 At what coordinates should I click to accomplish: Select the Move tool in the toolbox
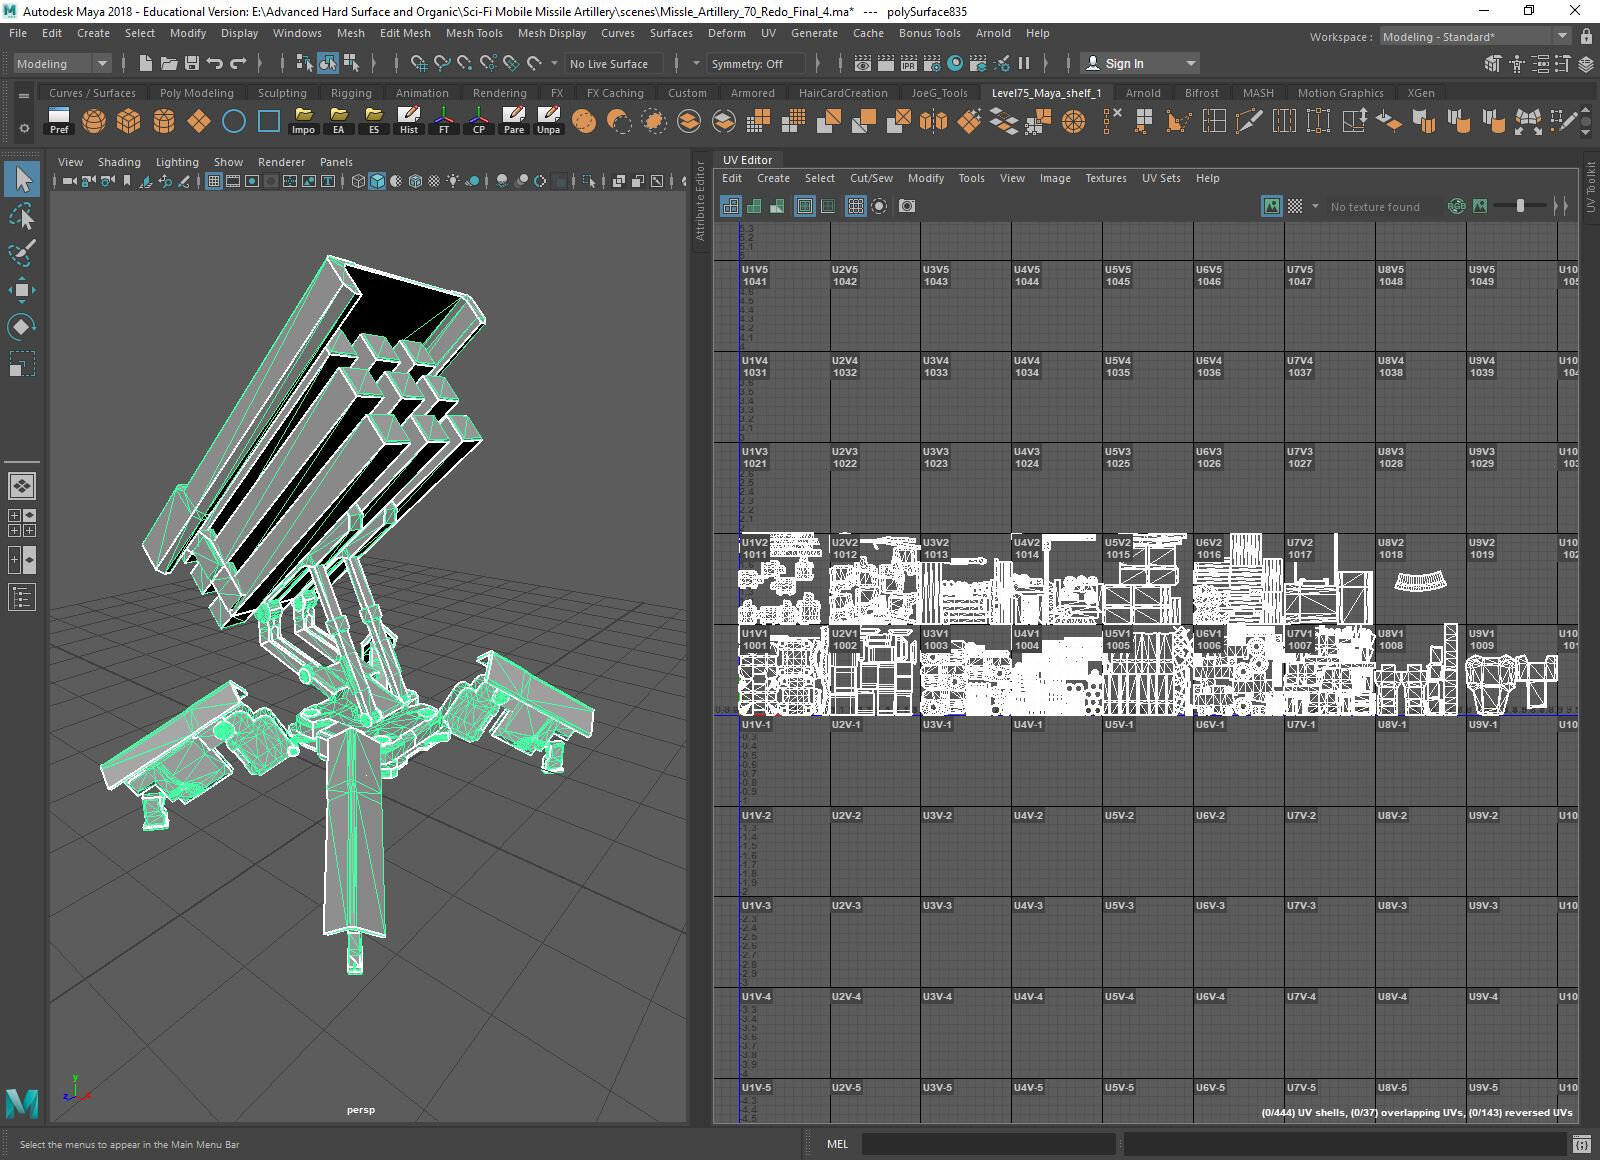(22, 290)
